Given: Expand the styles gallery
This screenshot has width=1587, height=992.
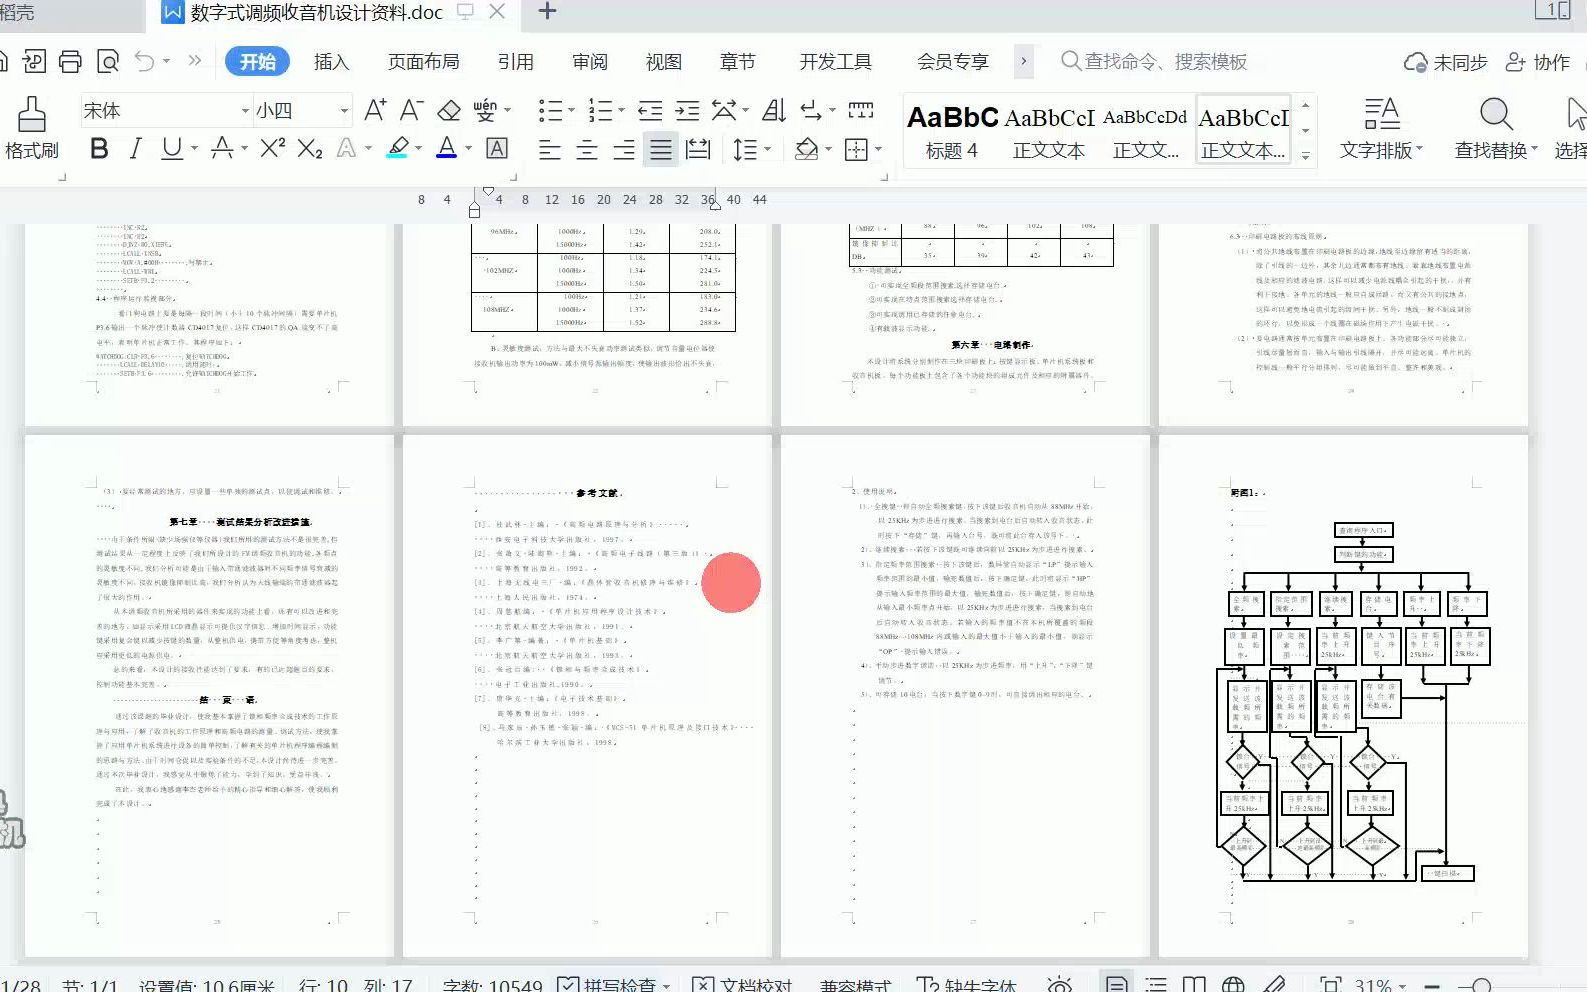Looking at the screenshot, I should click(1305, 156).
